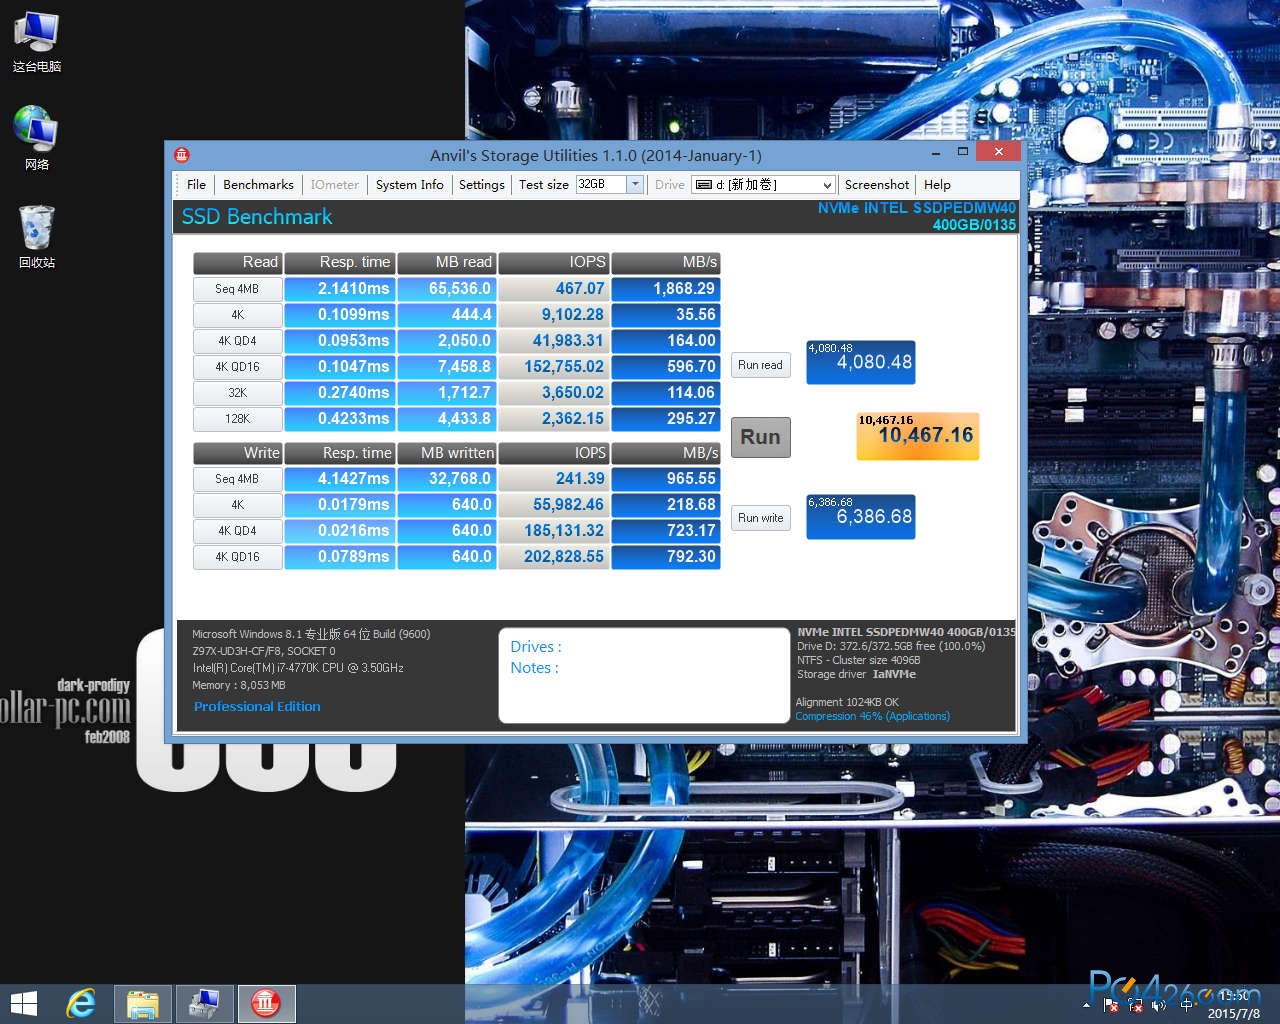
Task: Click the IOmeter menu item
Action: [334, 185]
